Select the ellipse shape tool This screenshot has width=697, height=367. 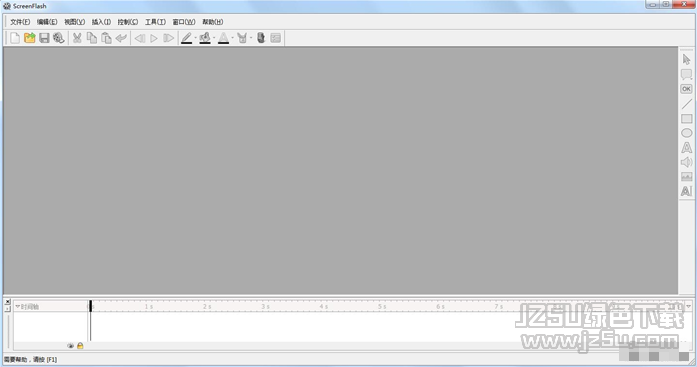coord(686,133)
